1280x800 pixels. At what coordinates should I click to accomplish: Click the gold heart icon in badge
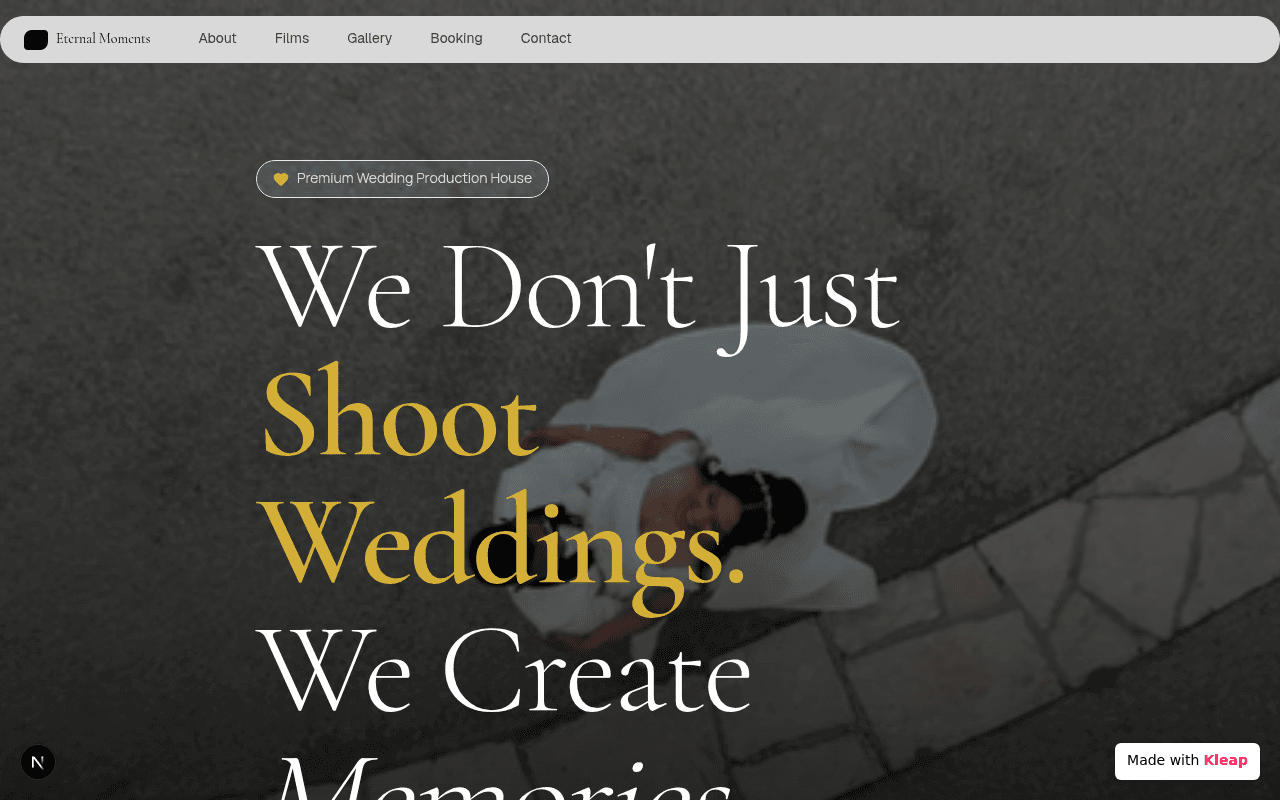(x=281, y=179)
